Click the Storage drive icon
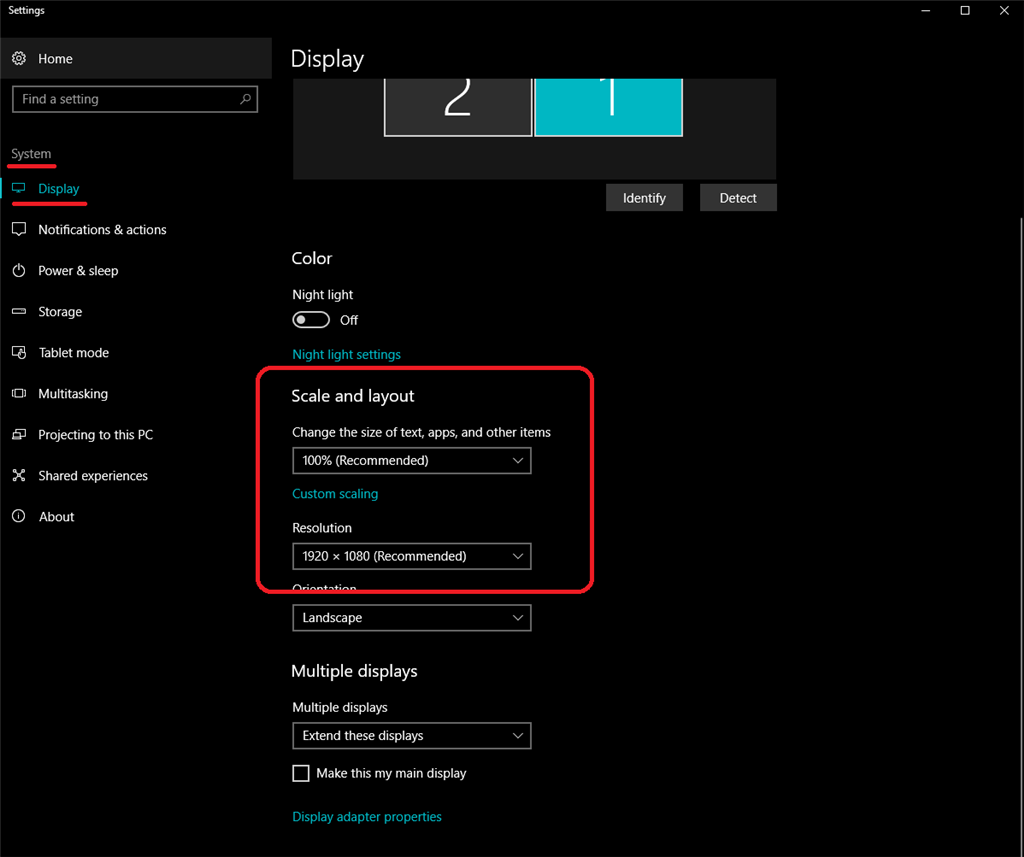 (x=18, y=312)
